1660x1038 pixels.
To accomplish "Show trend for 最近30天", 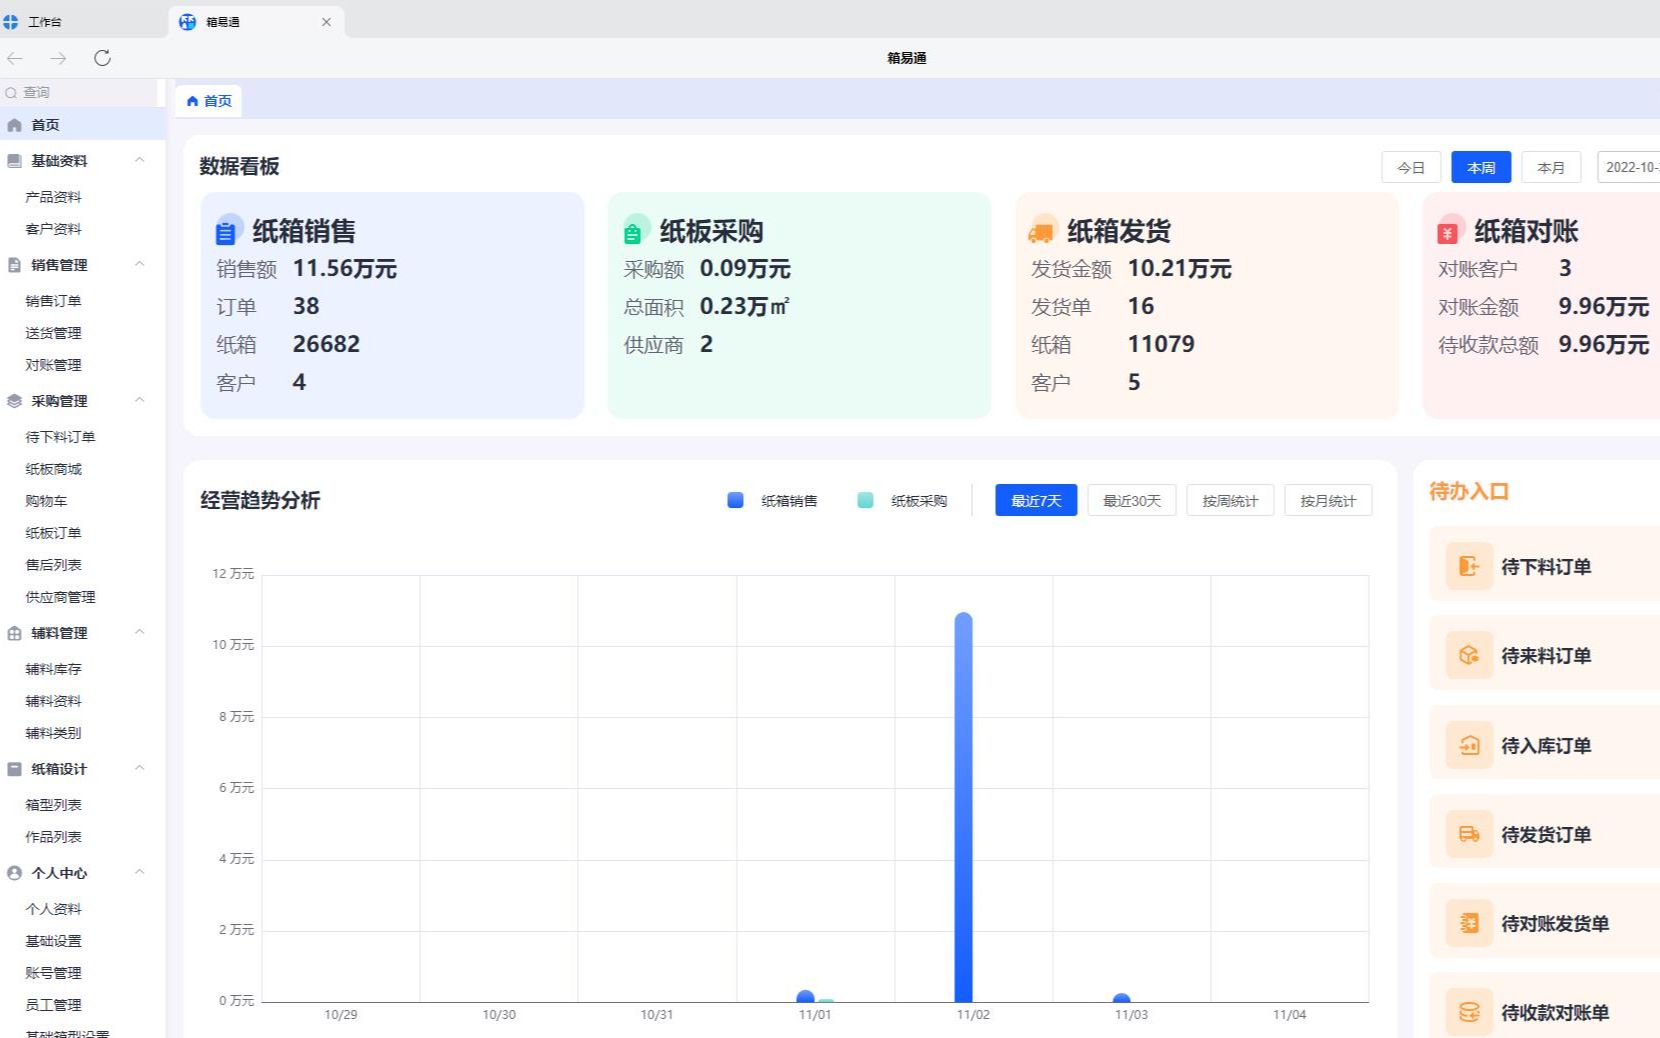I will [x=1132, y=501].
